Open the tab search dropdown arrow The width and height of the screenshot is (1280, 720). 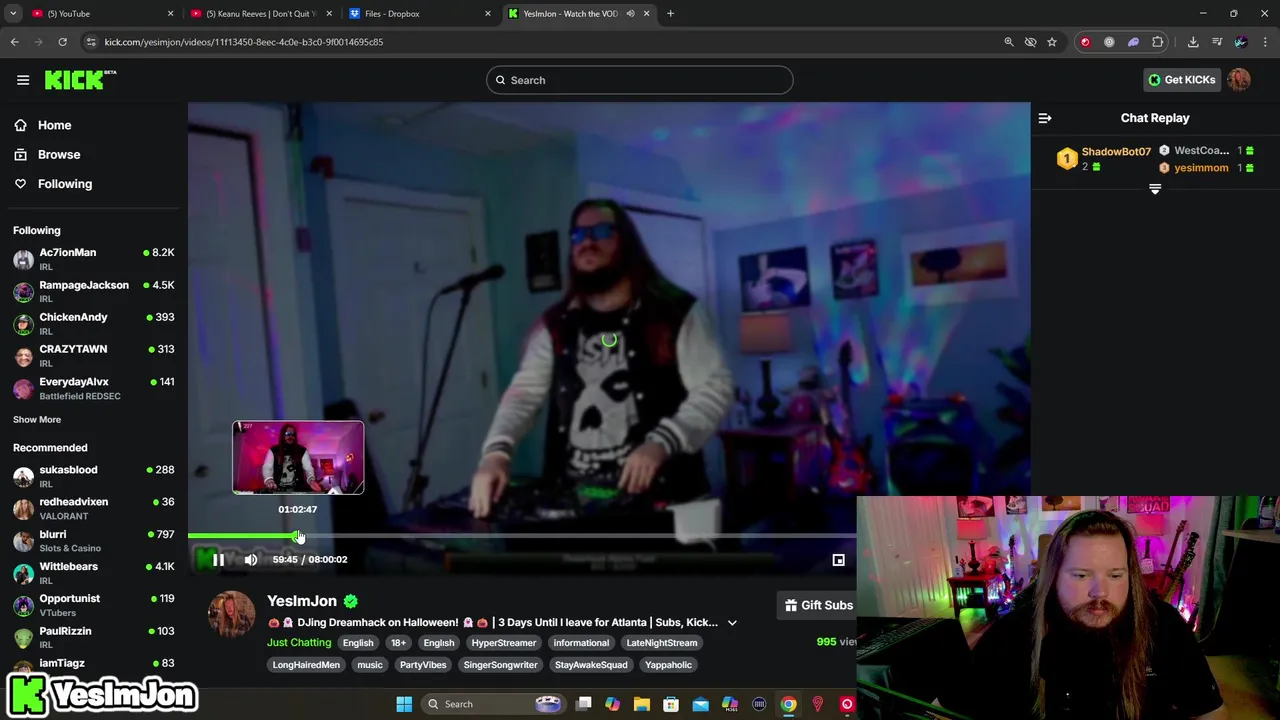pos(13,13)
